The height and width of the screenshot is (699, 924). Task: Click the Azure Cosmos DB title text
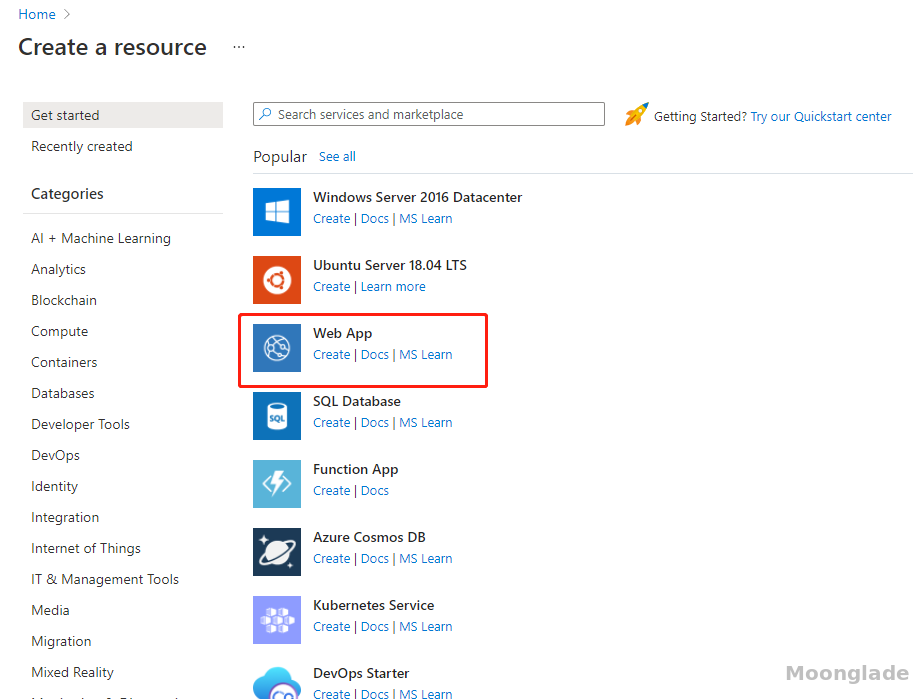tap(369, 538)
